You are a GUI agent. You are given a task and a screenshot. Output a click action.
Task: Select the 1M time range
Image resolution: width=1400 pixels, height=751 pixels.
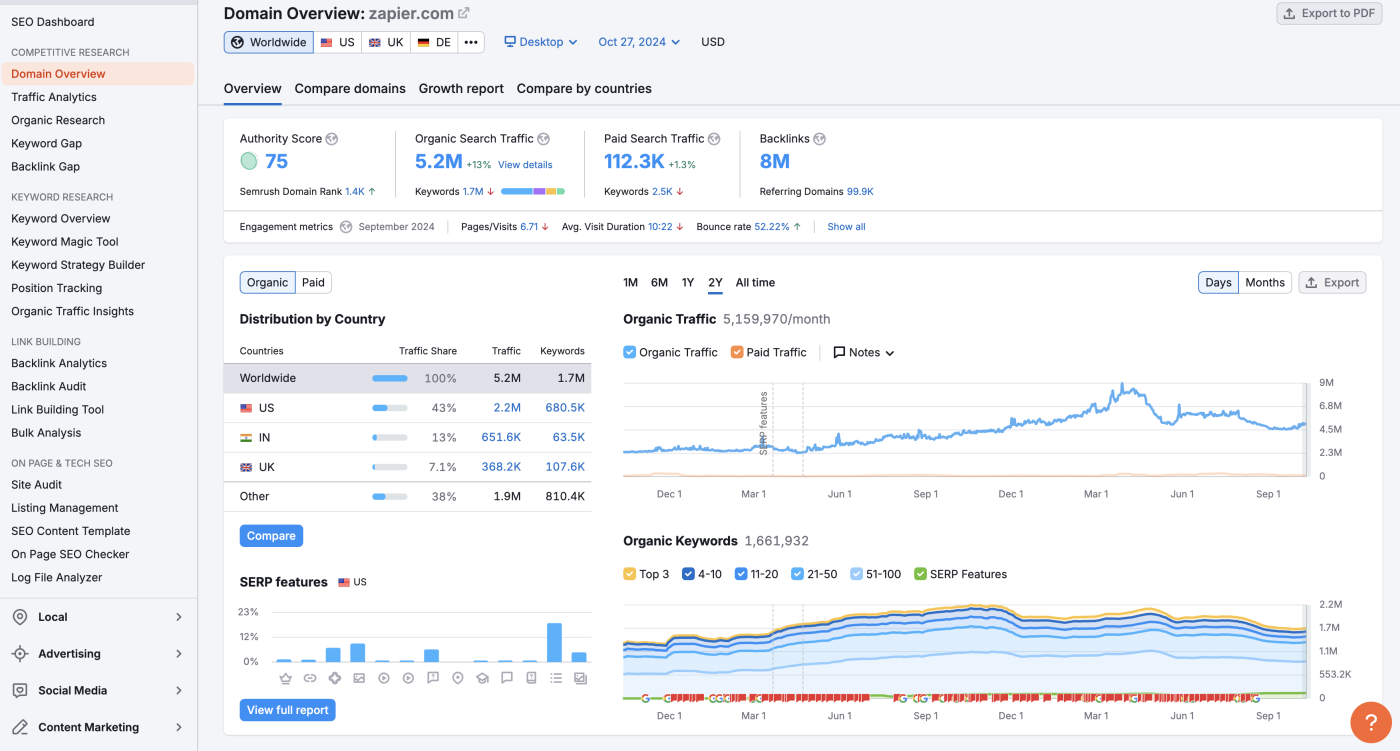click(x=630, y=283)
